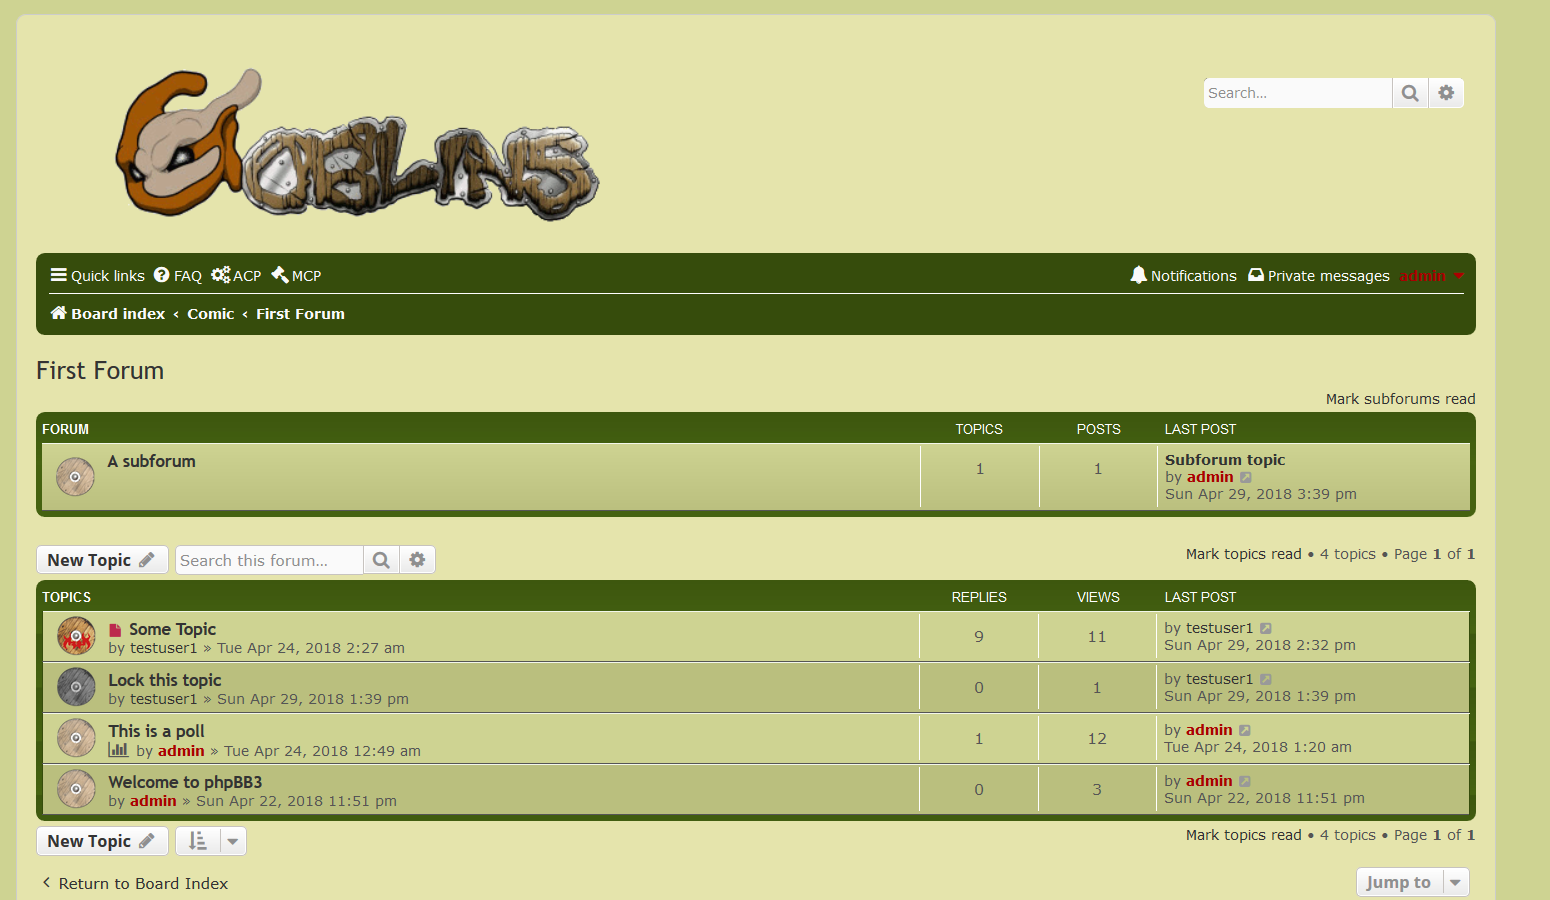
Task: Open testuser1 profile under Some Topic title
Action: pos(164,648)
